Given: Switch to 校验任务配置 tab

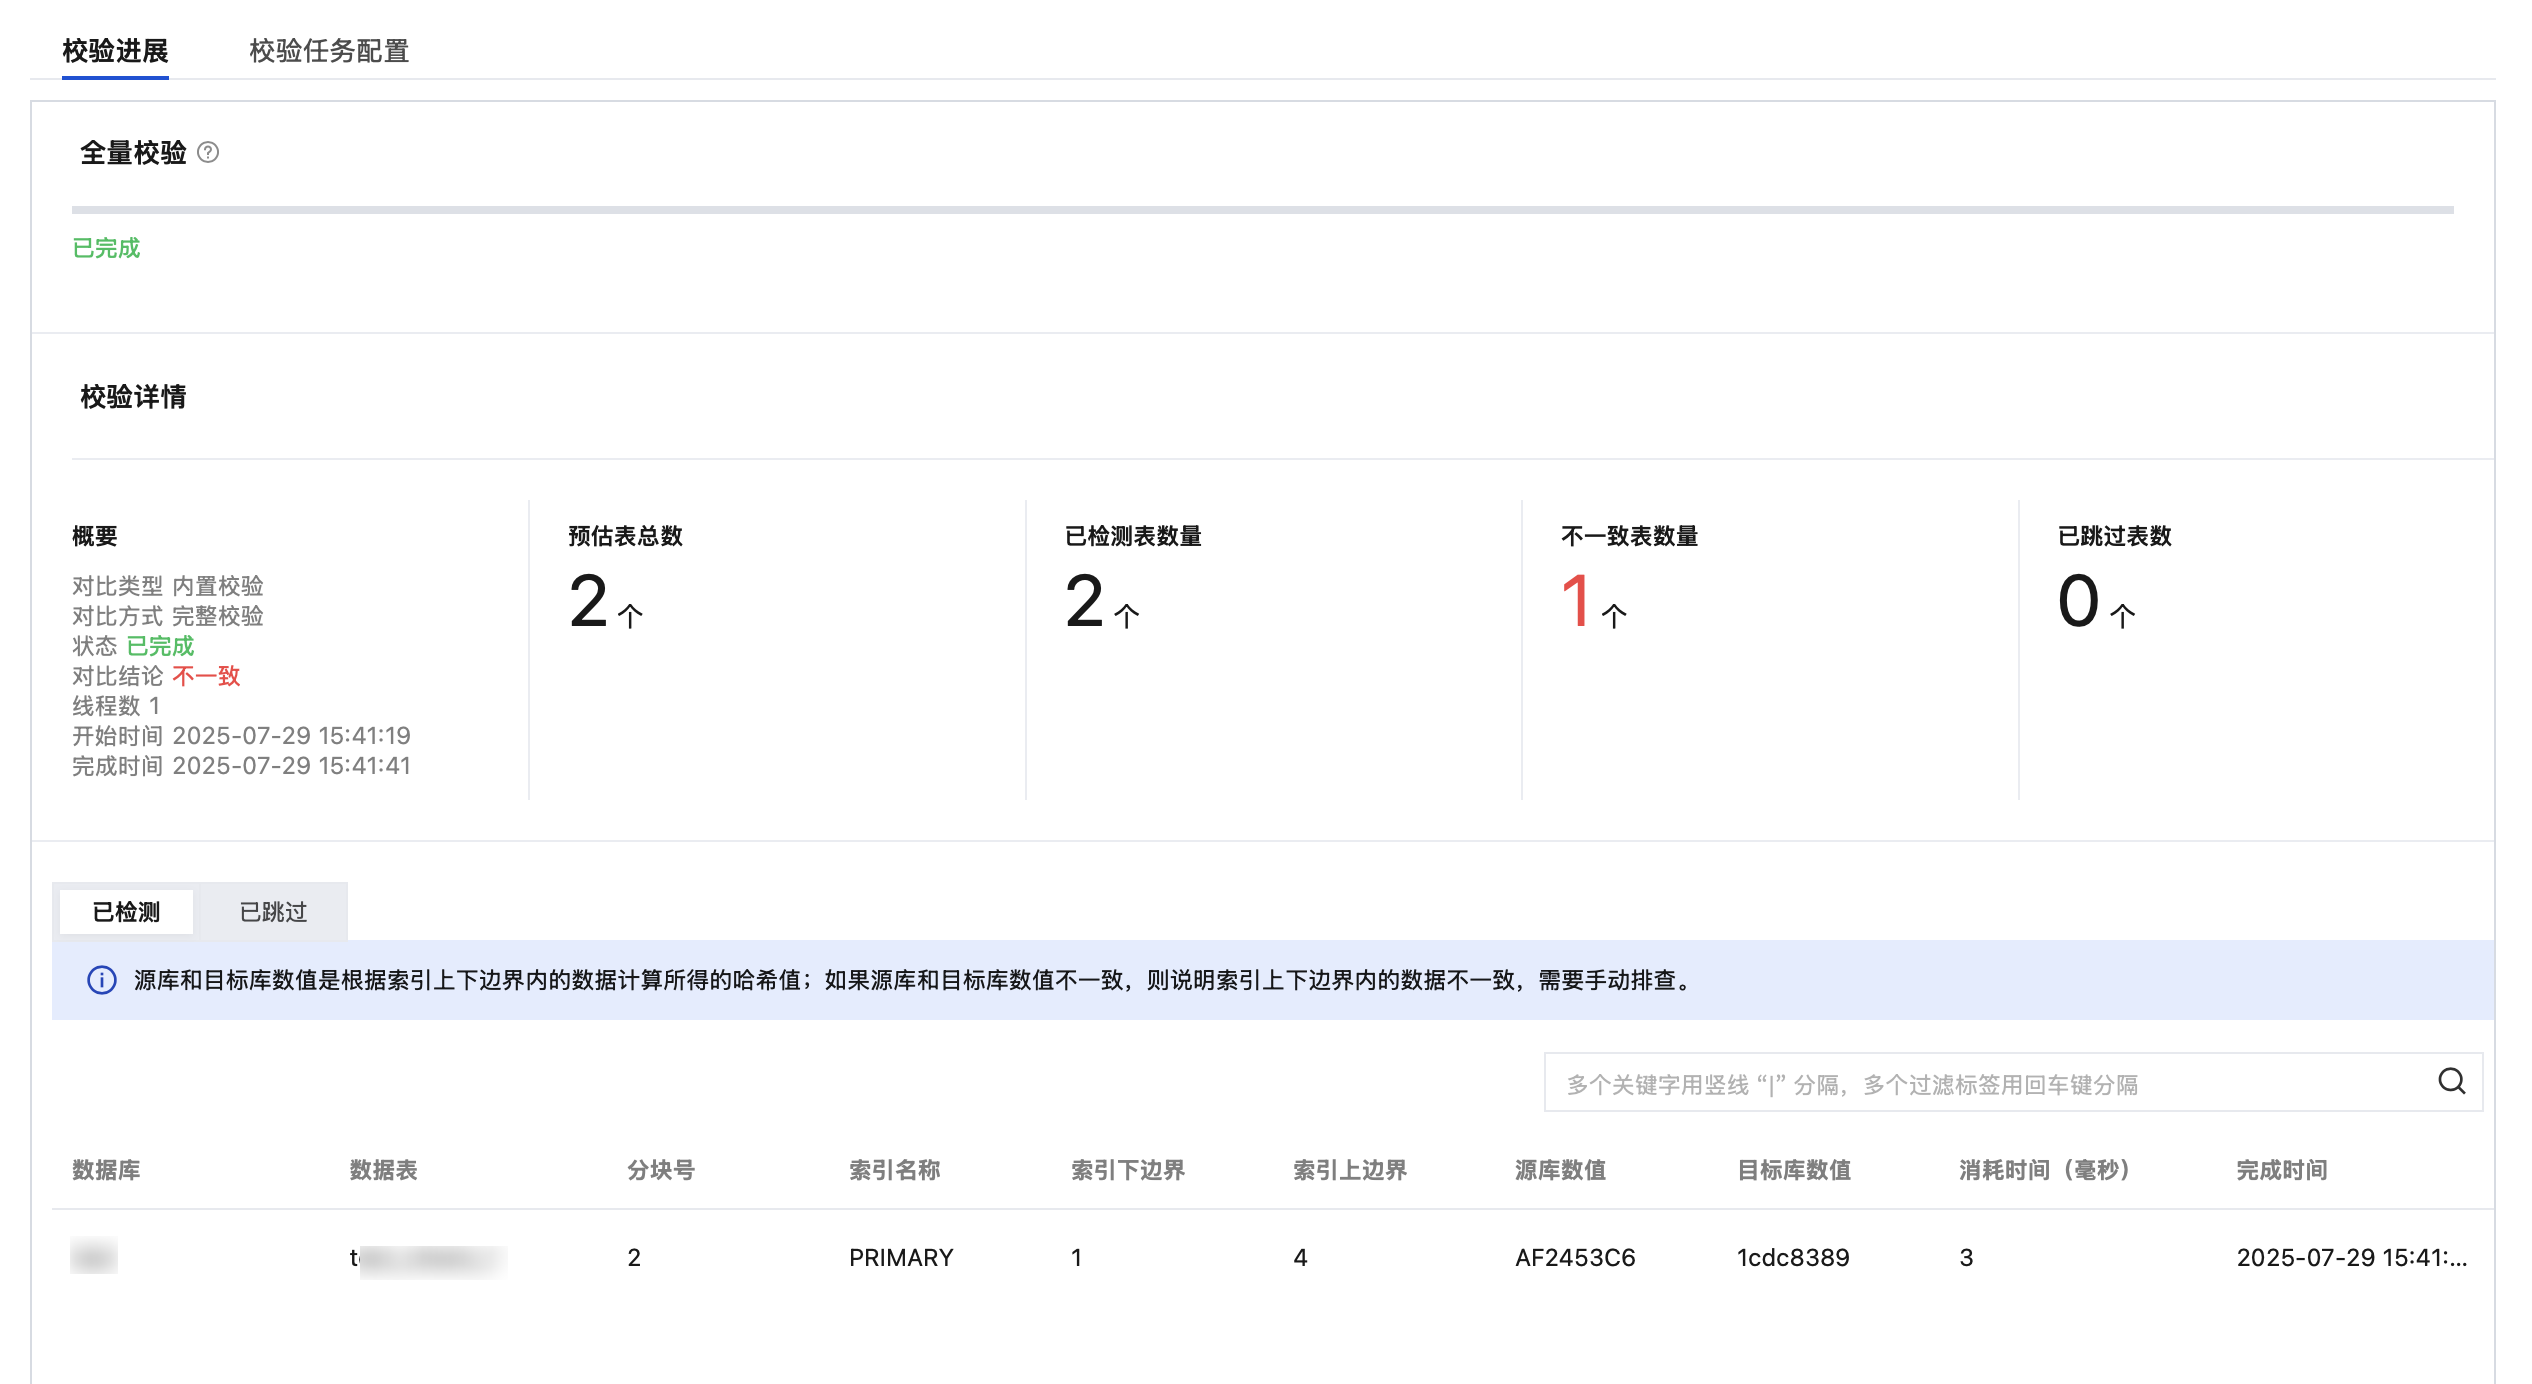Looking at the screenshot, I should click(x=329, y=51).
